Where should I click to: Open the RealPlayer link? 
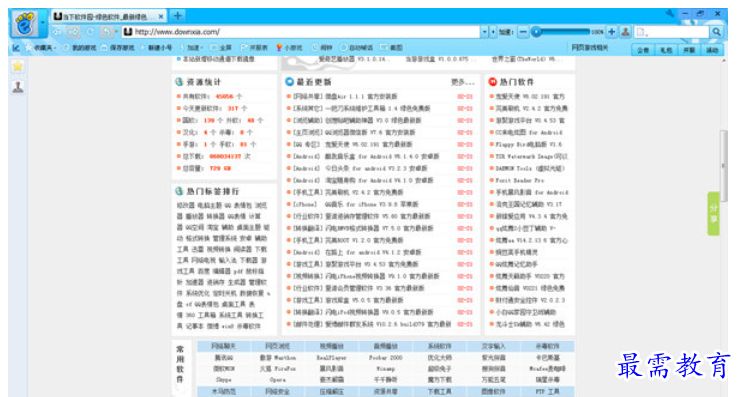[x=331, y=358]
